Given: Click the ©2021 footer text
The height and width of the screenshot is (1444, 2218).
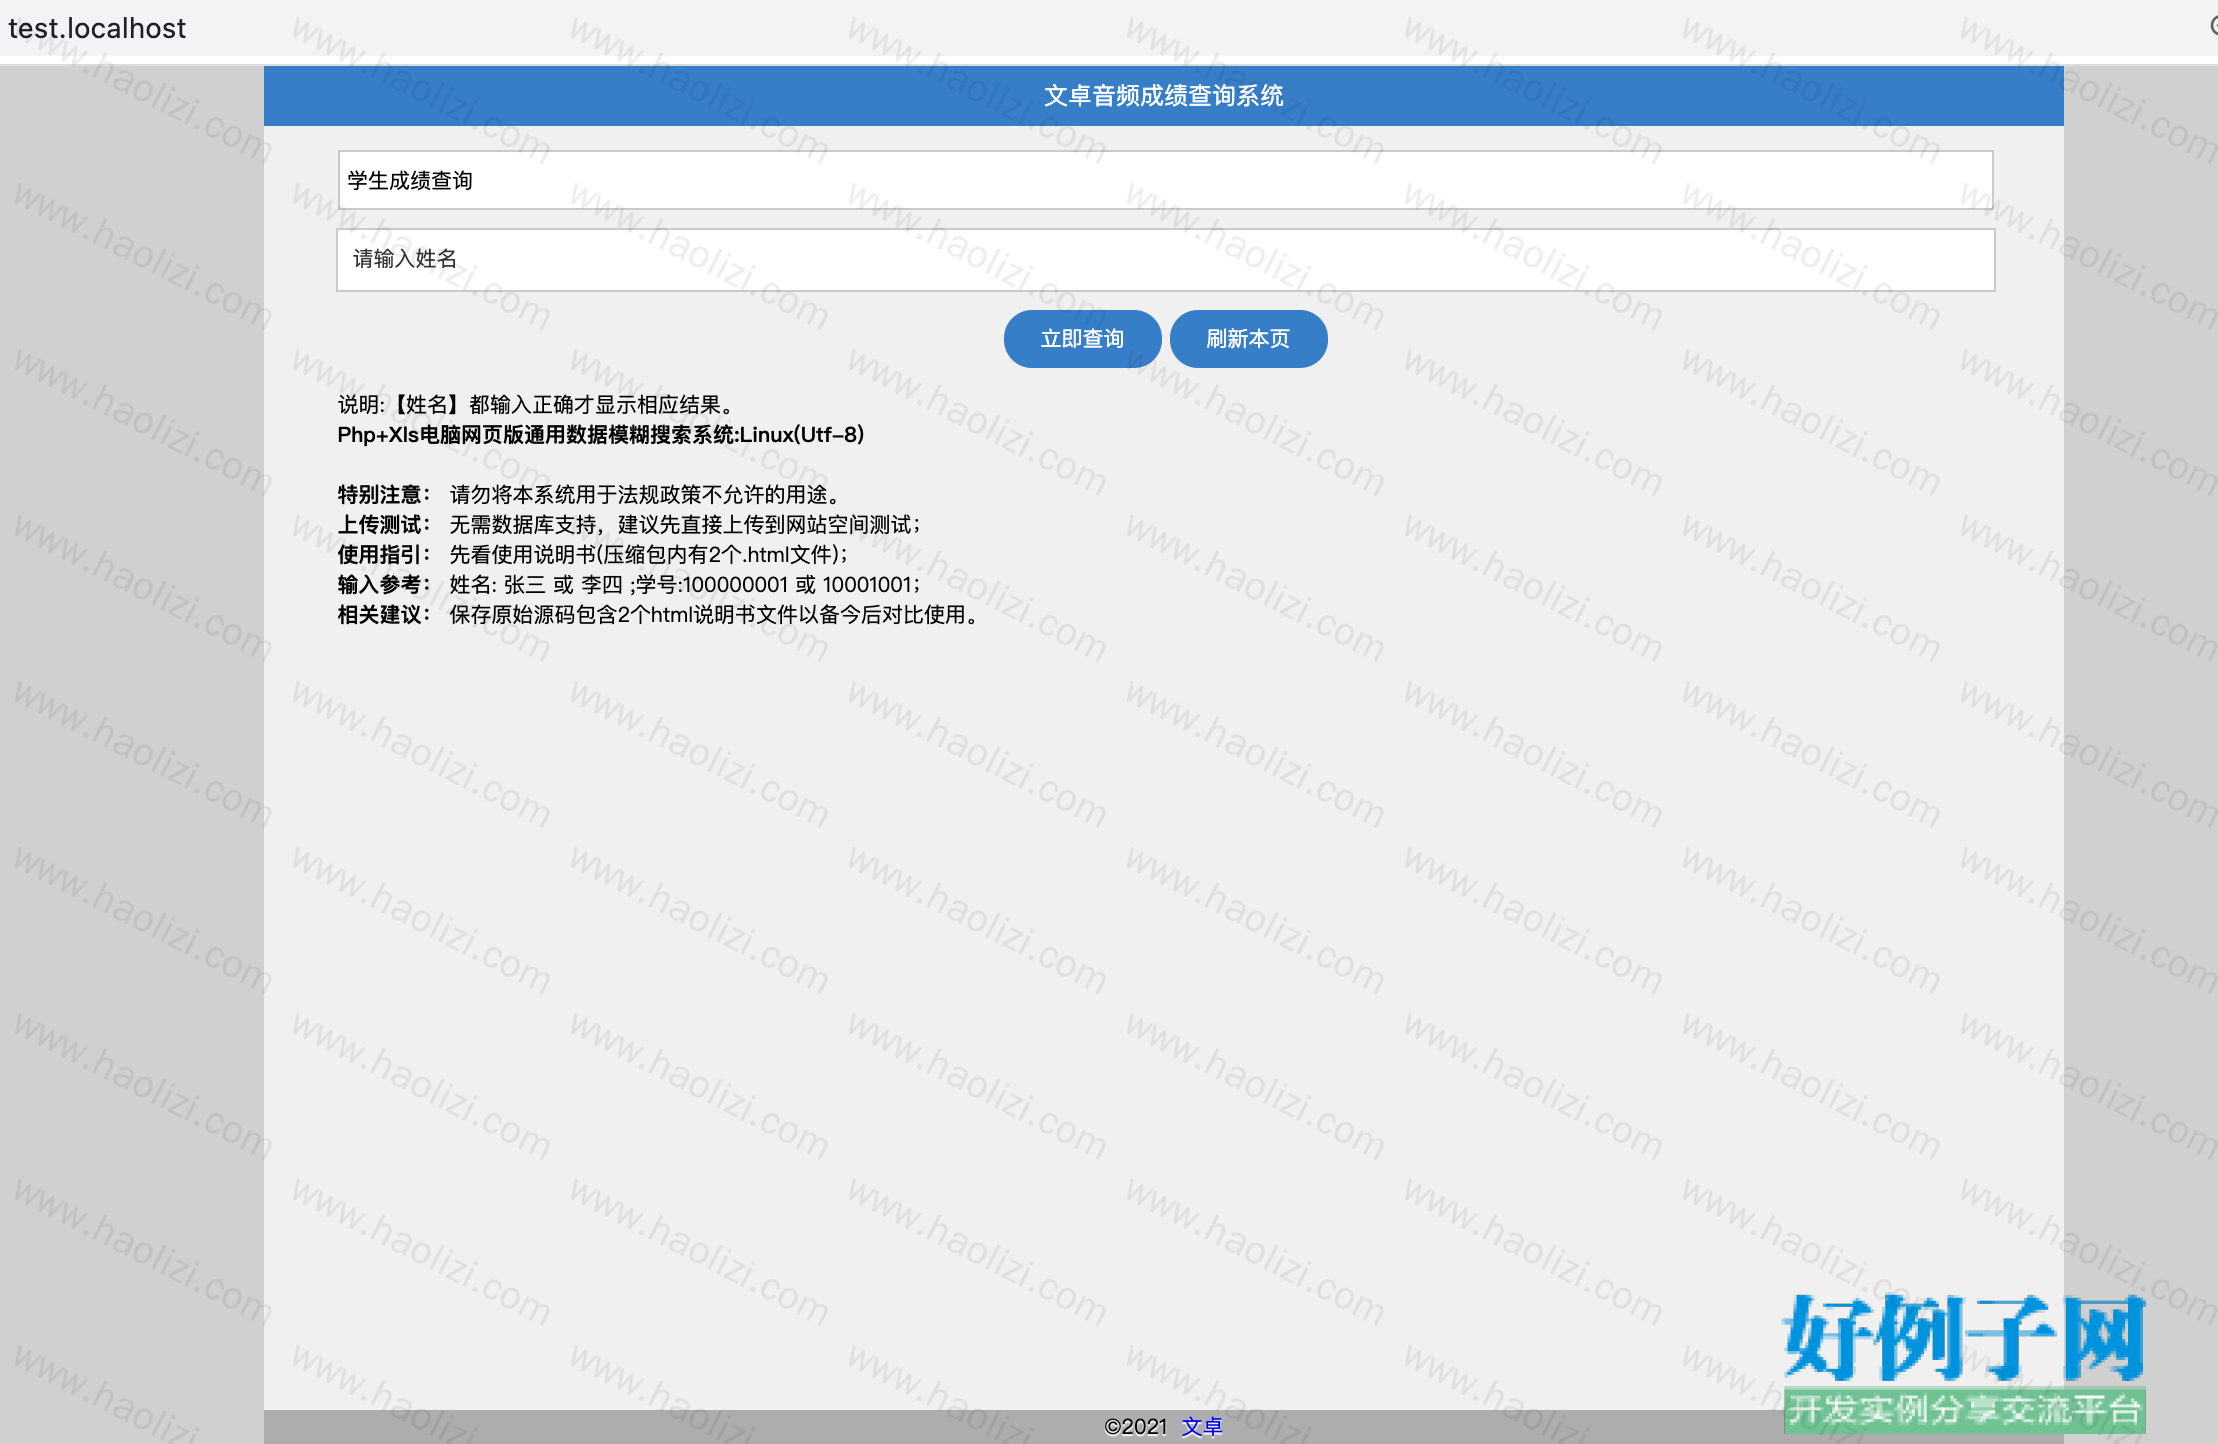Looking at the screenshot, I should point(1135,1427).
